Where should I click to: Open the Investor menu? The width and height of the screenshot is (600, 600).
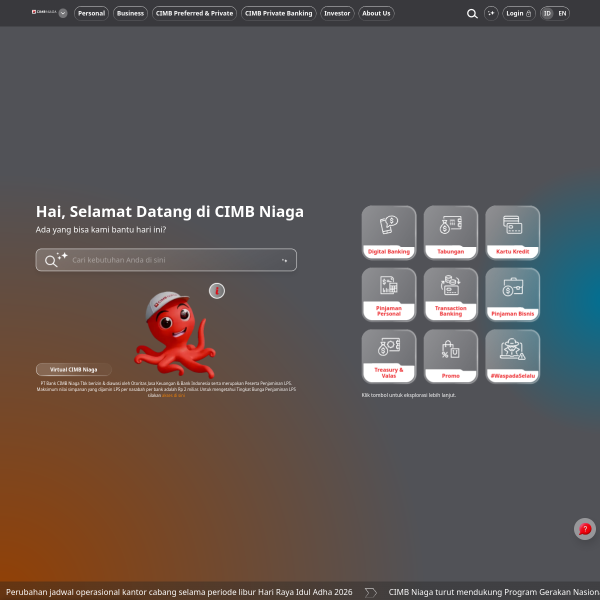point(337,13)
